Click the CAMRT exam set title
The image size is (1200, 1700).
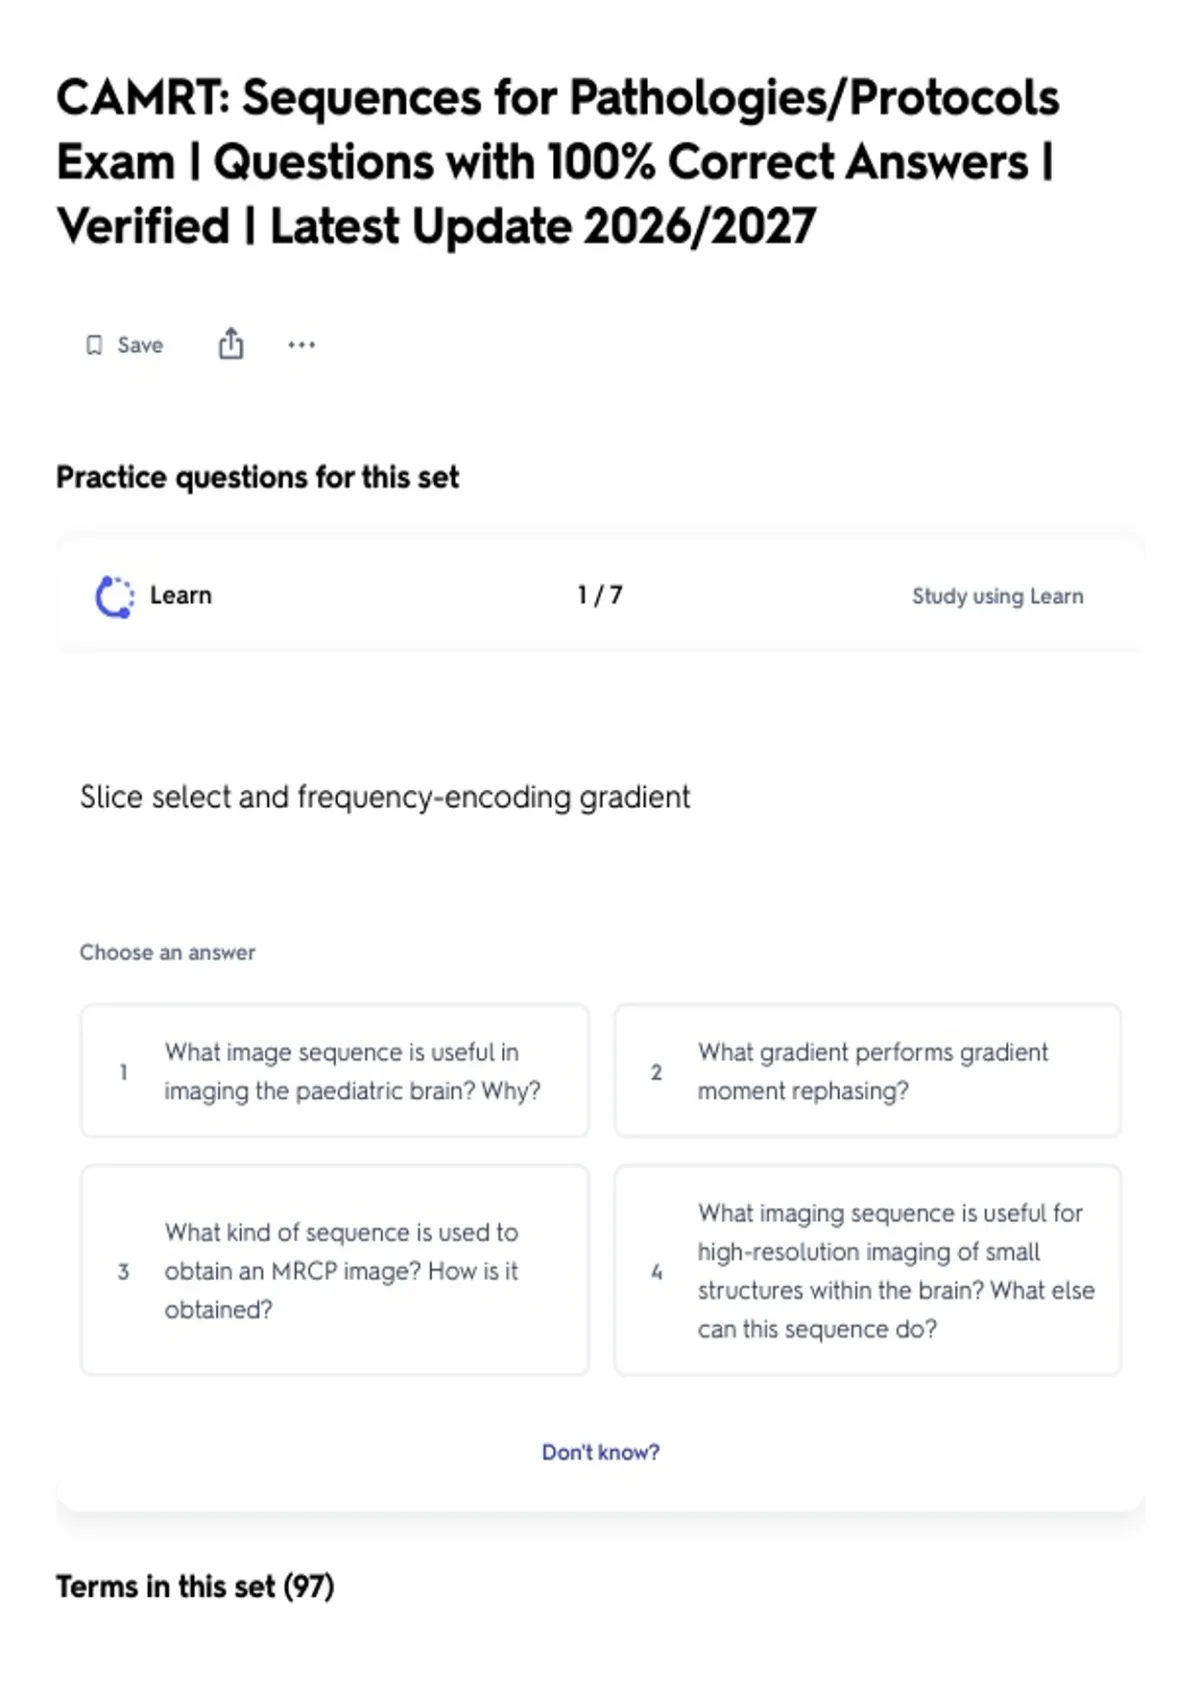tap(557, 162)
